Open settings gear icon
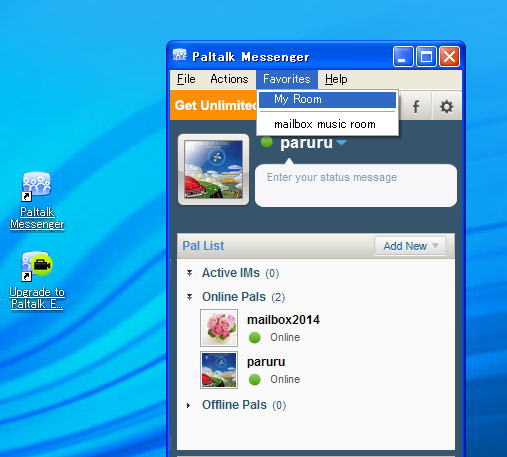 (x=447, y=107)
